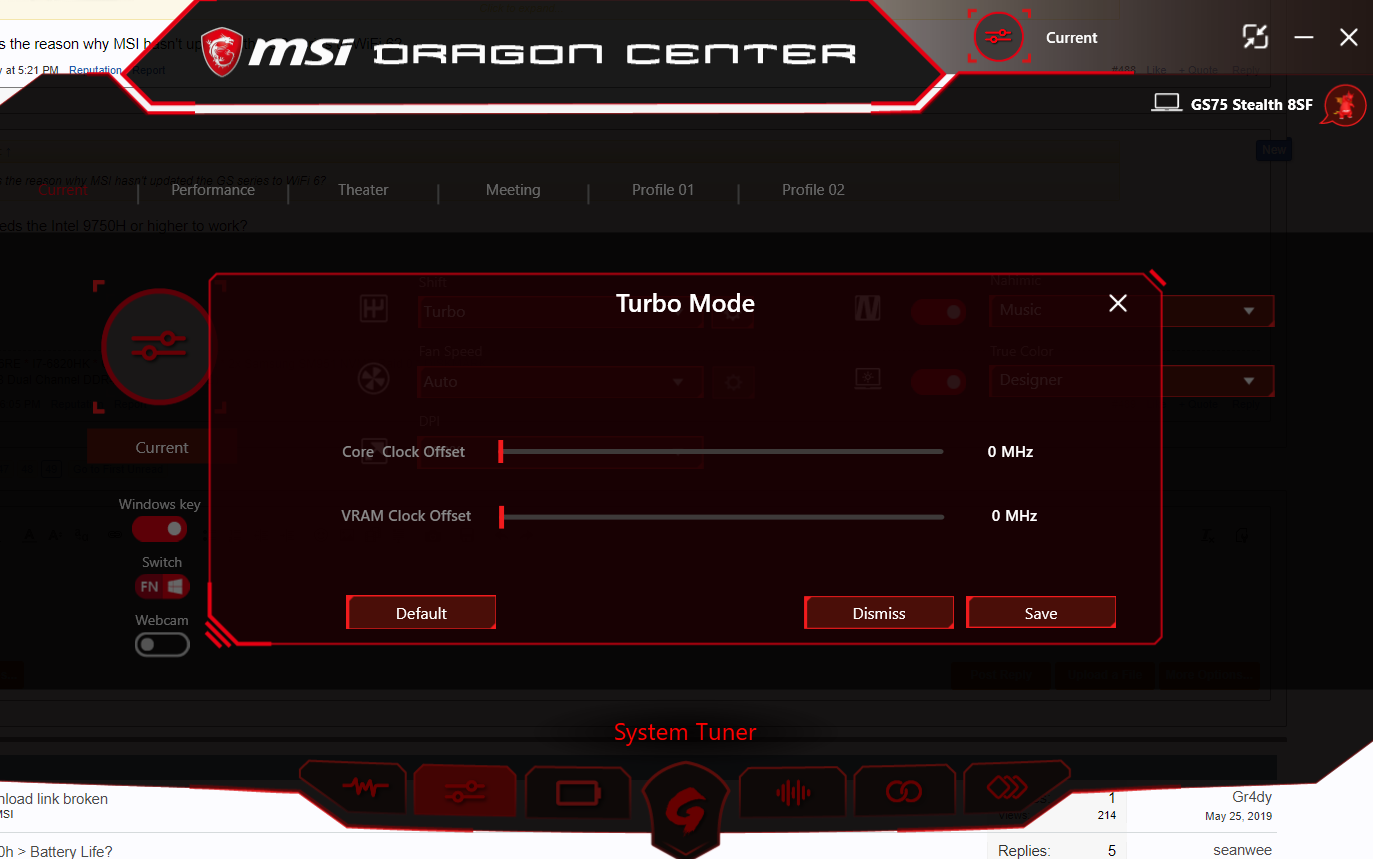Open the red dragon avatar chat icon
The height and width of the screenshot is (859, 1373).
click(1345, 105)
